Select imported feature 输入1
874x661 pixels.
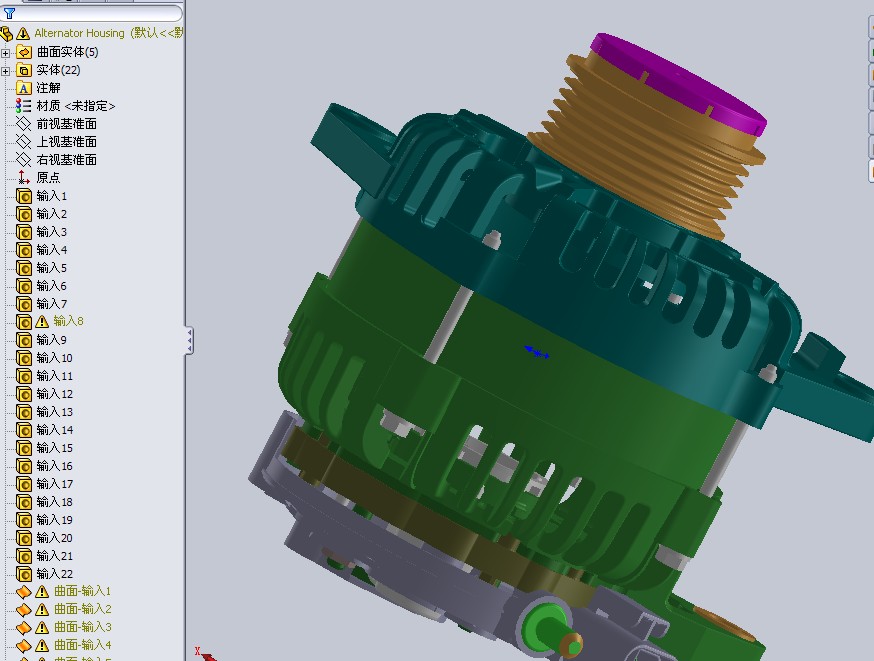point(52,196)
